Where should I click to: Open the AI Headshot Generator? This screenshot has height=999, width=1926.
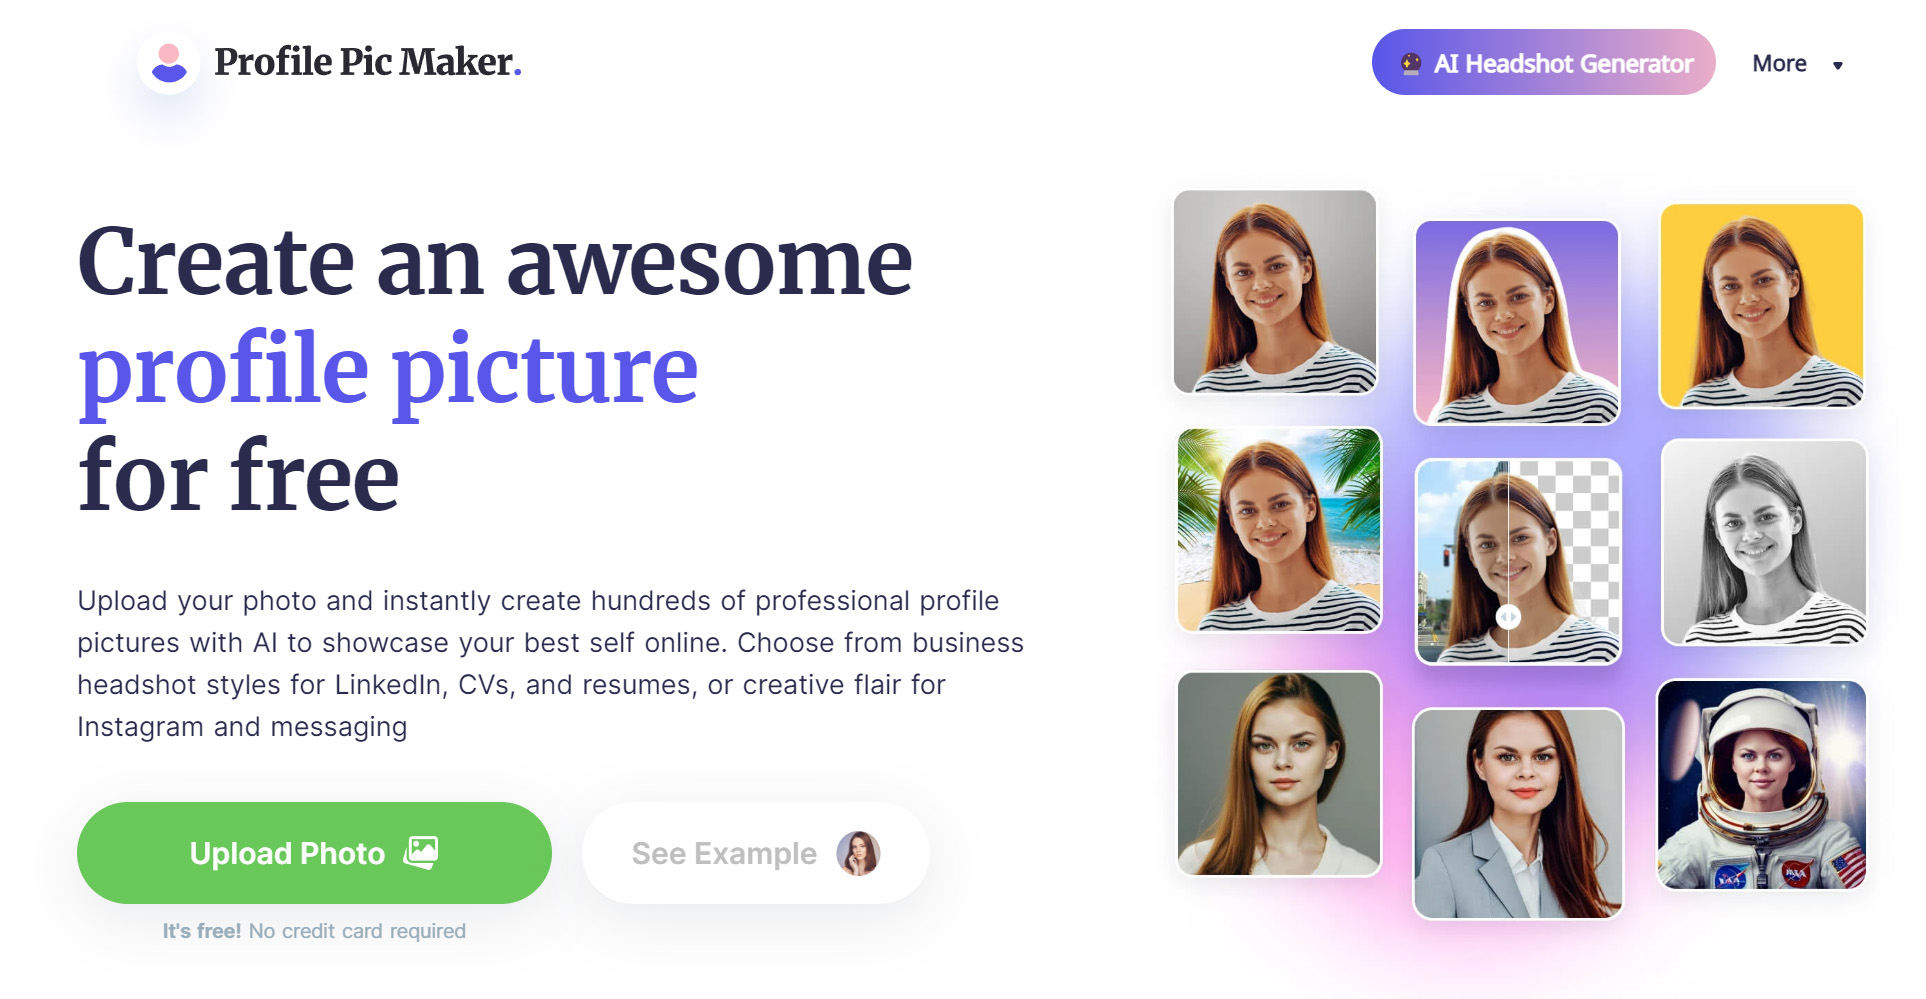(1543, 62)
